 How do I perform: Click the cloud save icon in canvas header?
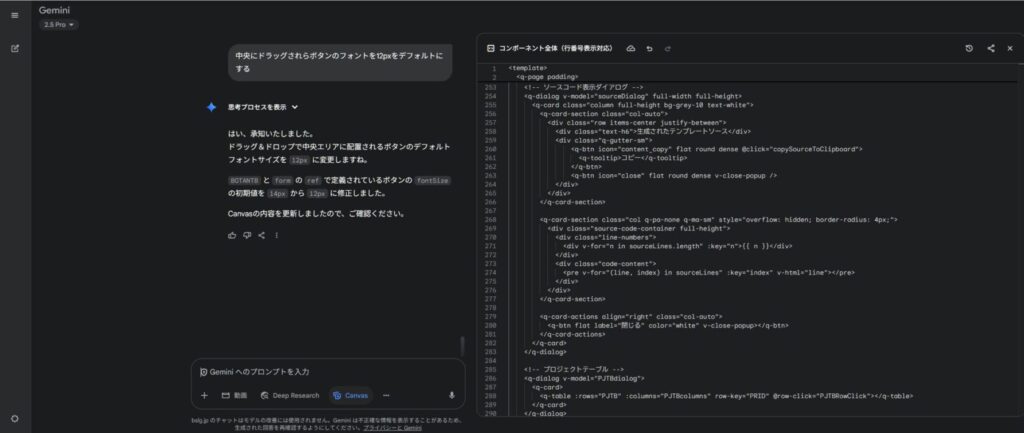[x=630, y=48]
